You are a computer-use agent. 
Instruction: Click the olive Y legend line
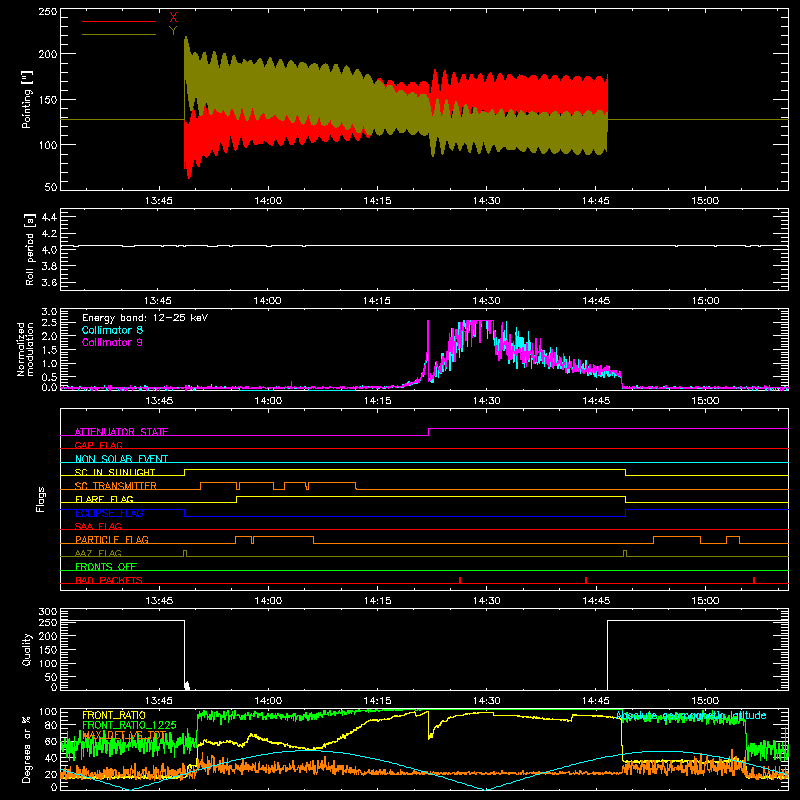119,34
